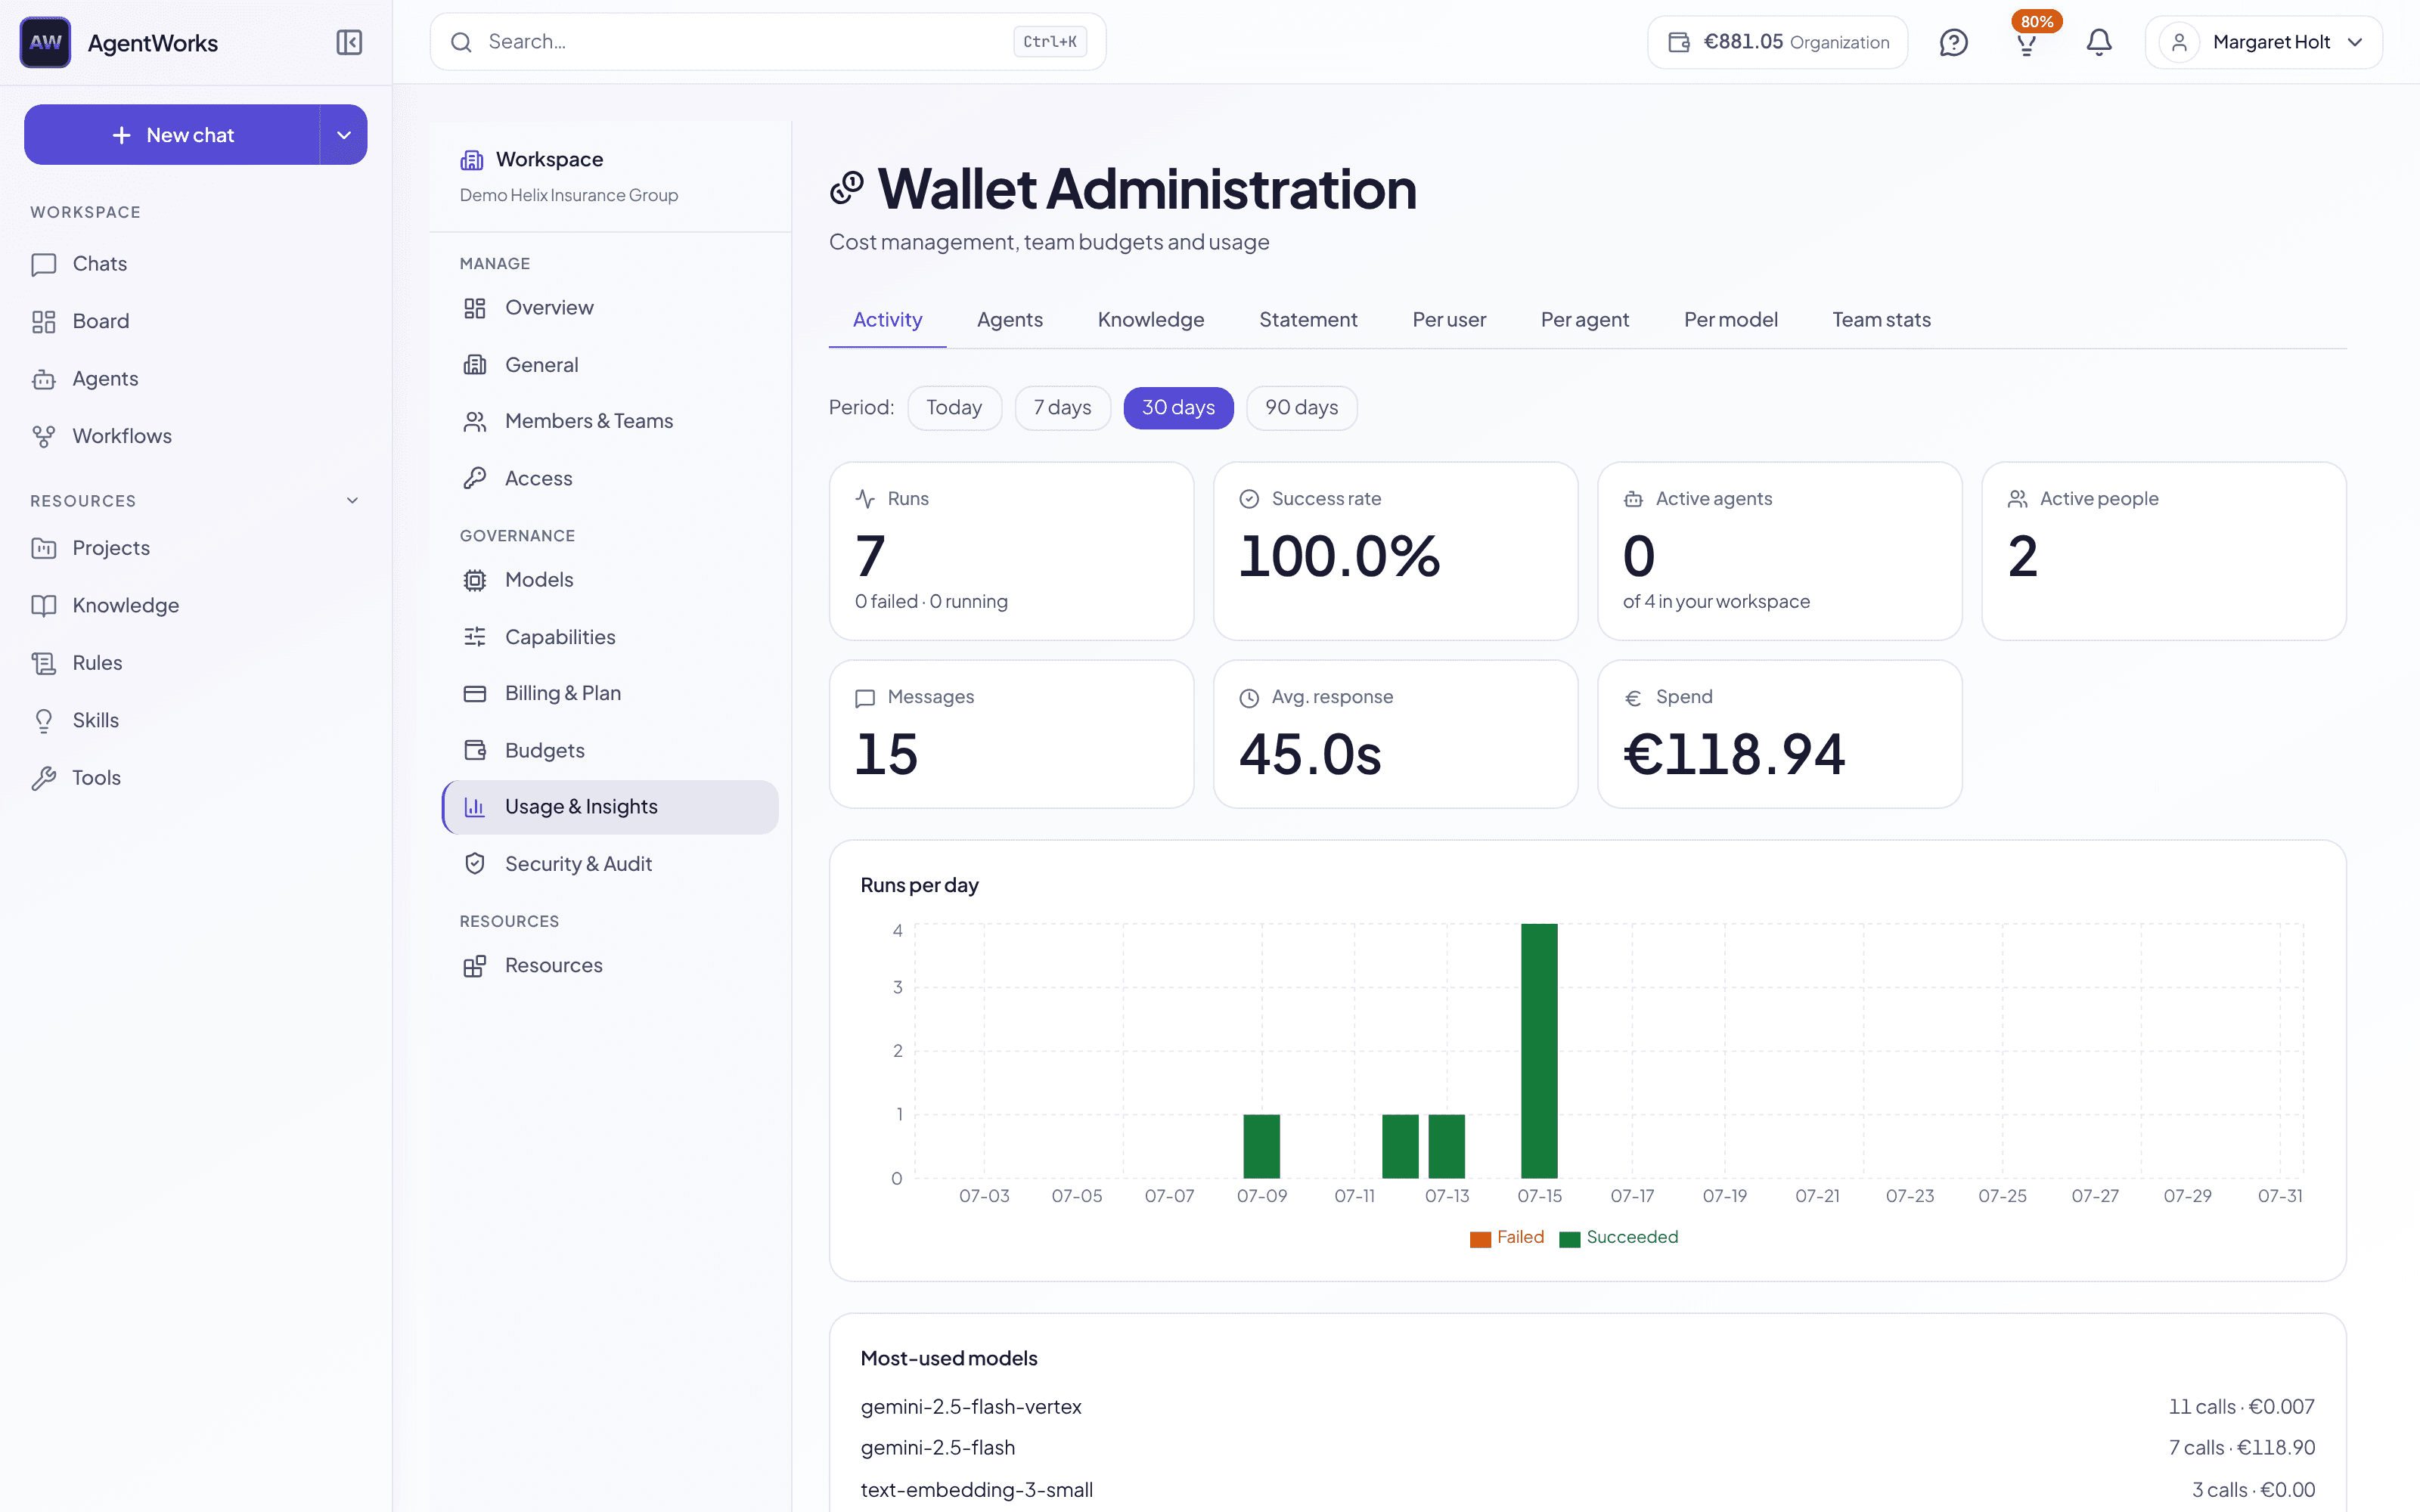This screenshot has width=2420, height=1512.
Task: Switch to the Activity tab
Action: [x=887, y=320]
